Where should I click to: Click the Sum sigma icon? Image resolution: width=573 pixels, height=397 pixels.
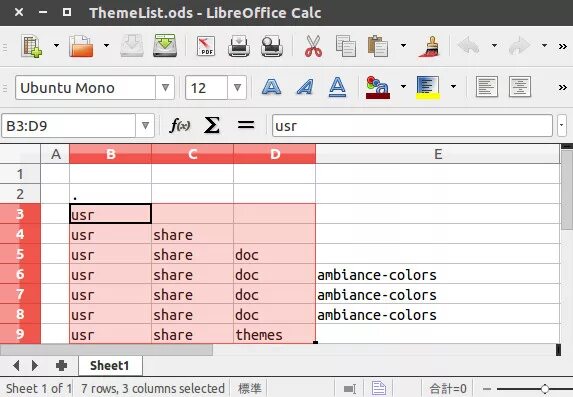(x=212, y=125)
